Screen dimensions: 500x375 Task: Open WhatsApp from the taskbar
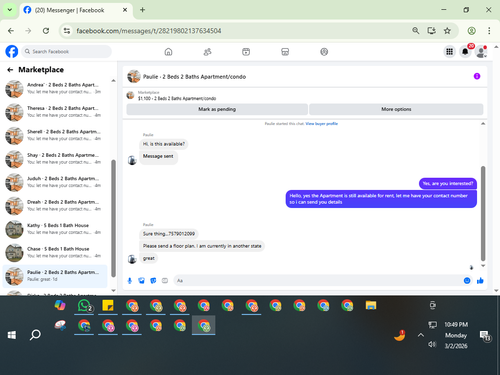pos(84,305)
